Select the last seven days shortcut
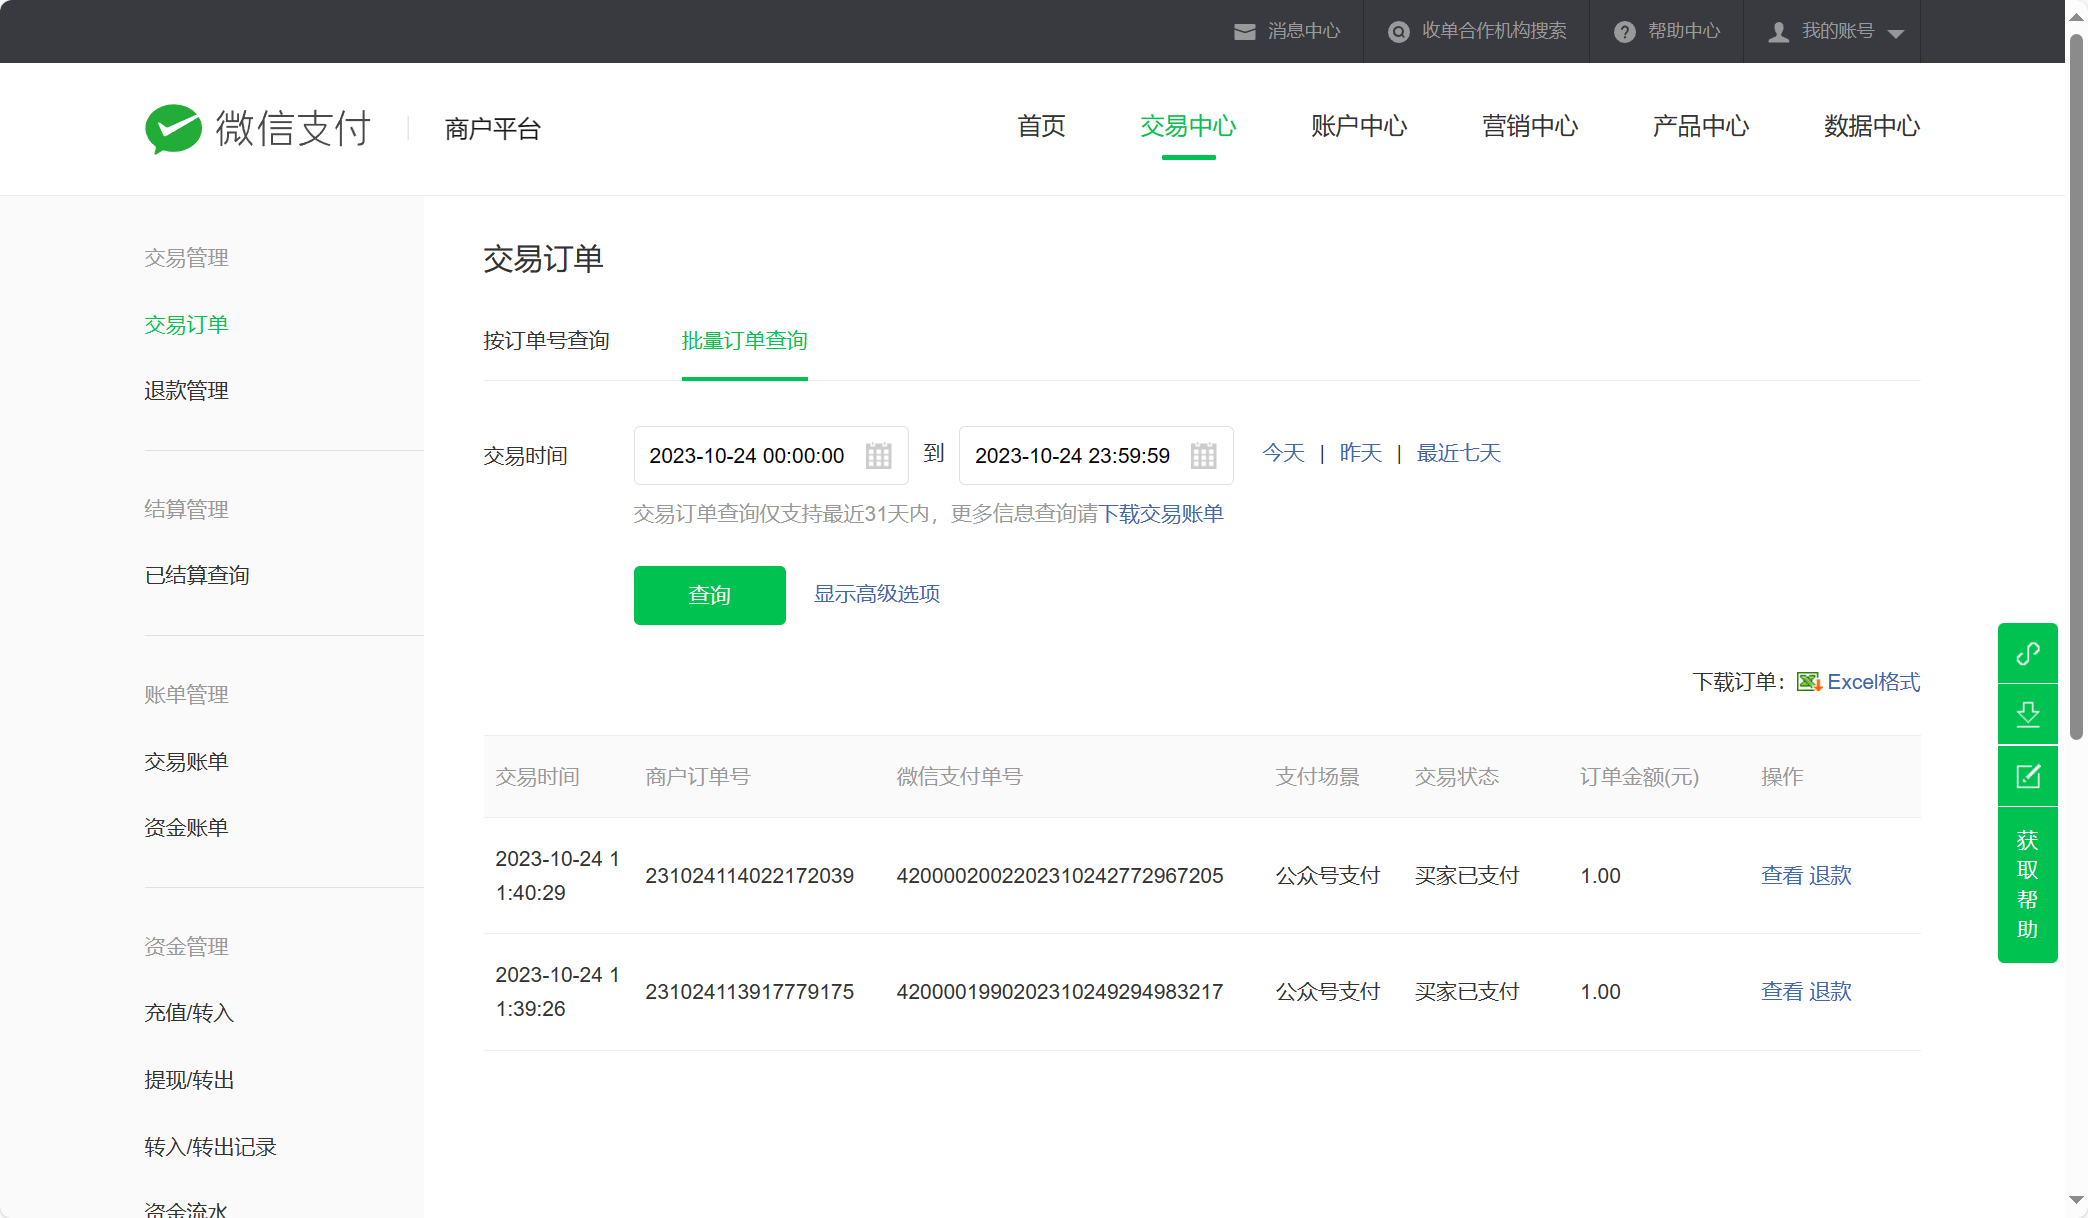Viewport: 2088px width, 1218px height. tap(1458, 454)
